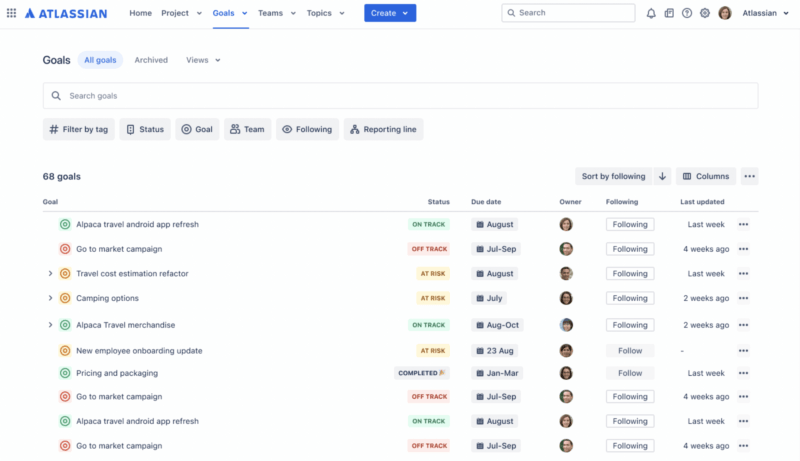Open the Topics dropdown in navigation

click(x=326, y=13)
